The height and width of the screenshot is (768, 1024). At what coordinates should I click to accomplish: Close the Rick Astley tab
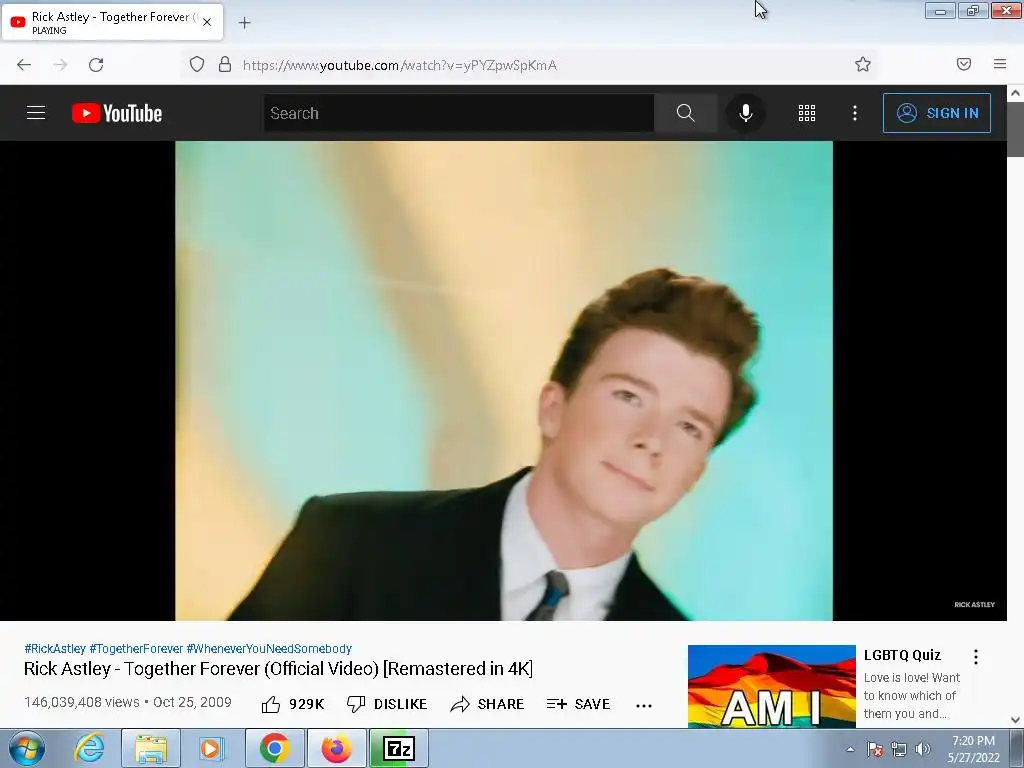point(207,22)
